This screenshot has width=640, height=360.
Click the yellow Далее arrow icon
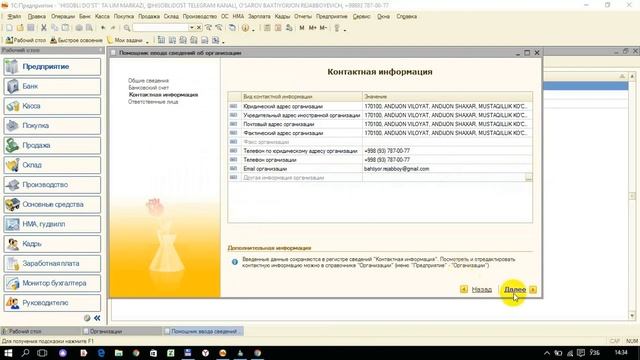click(x=533, y=289)
